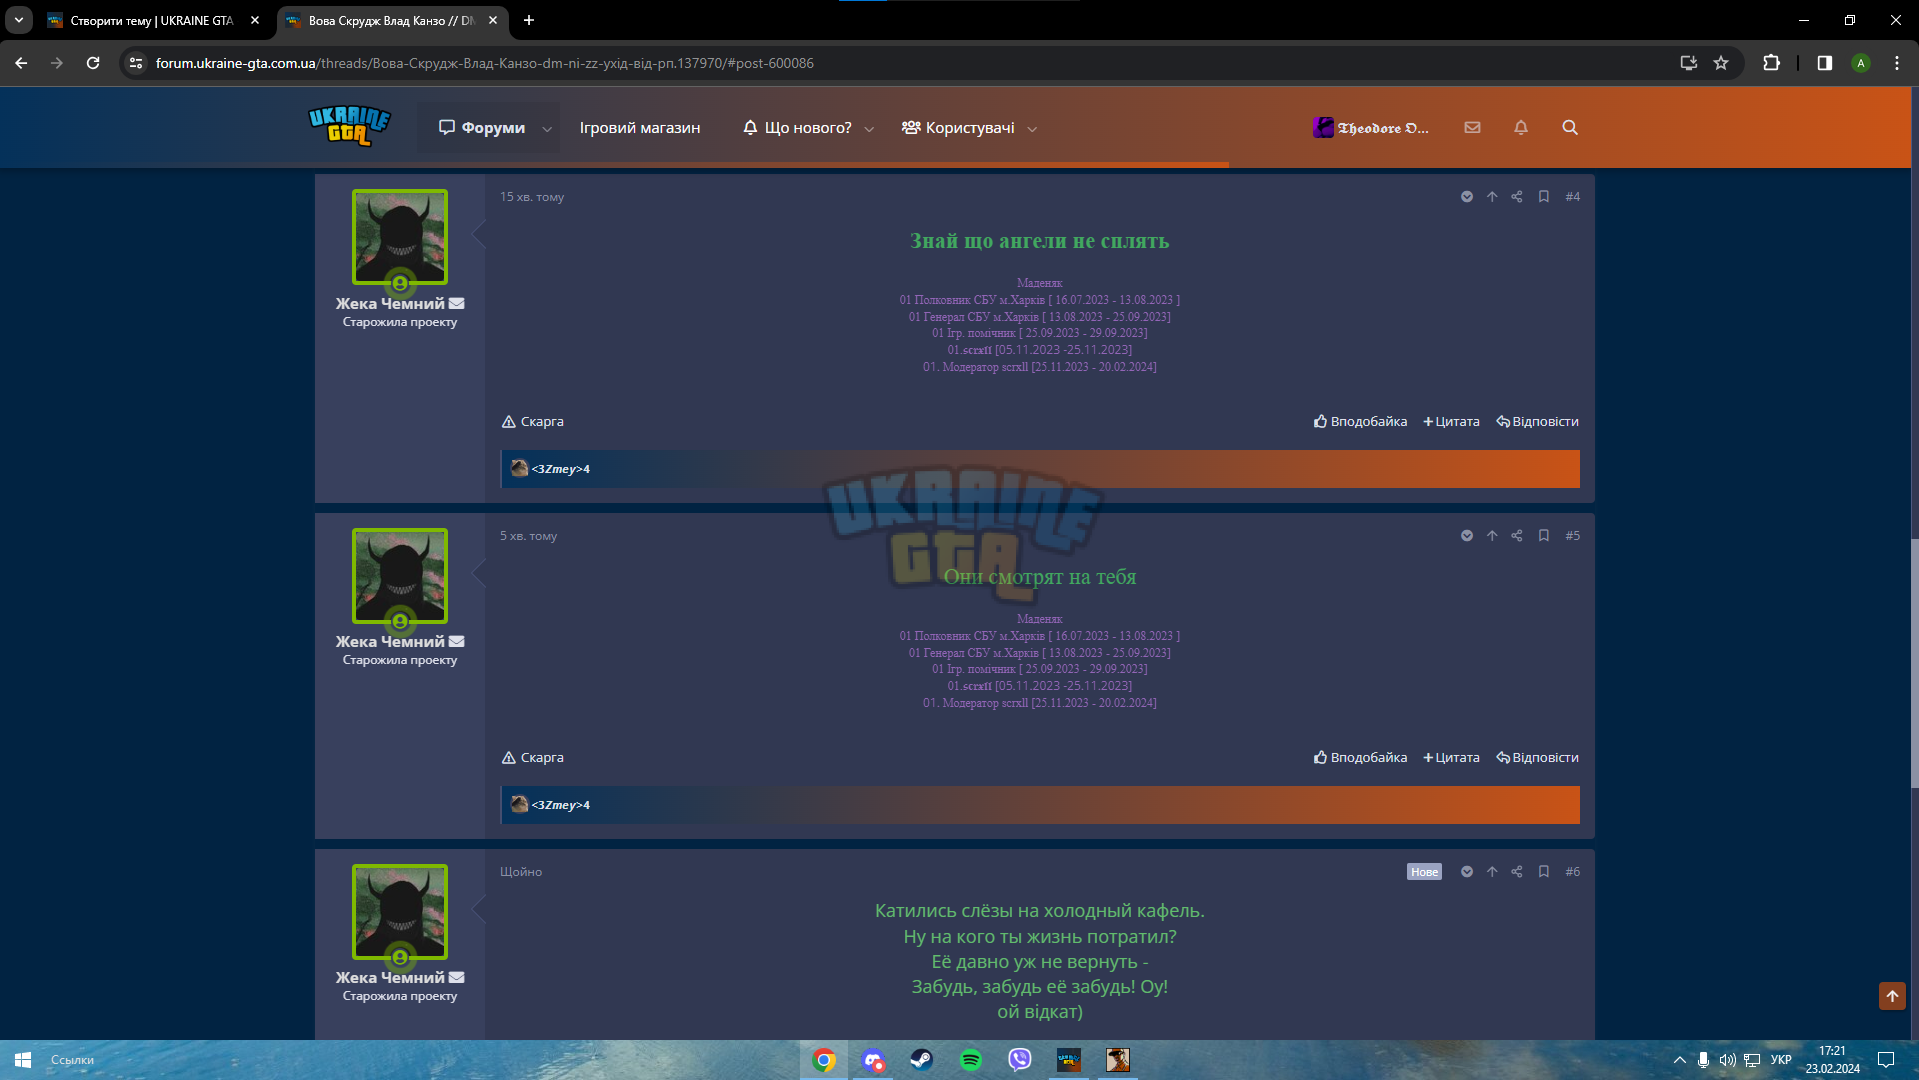Show hidden system tray icons
The width and height of the screenshot is (1919, 1080).
coord(1679,1060)
